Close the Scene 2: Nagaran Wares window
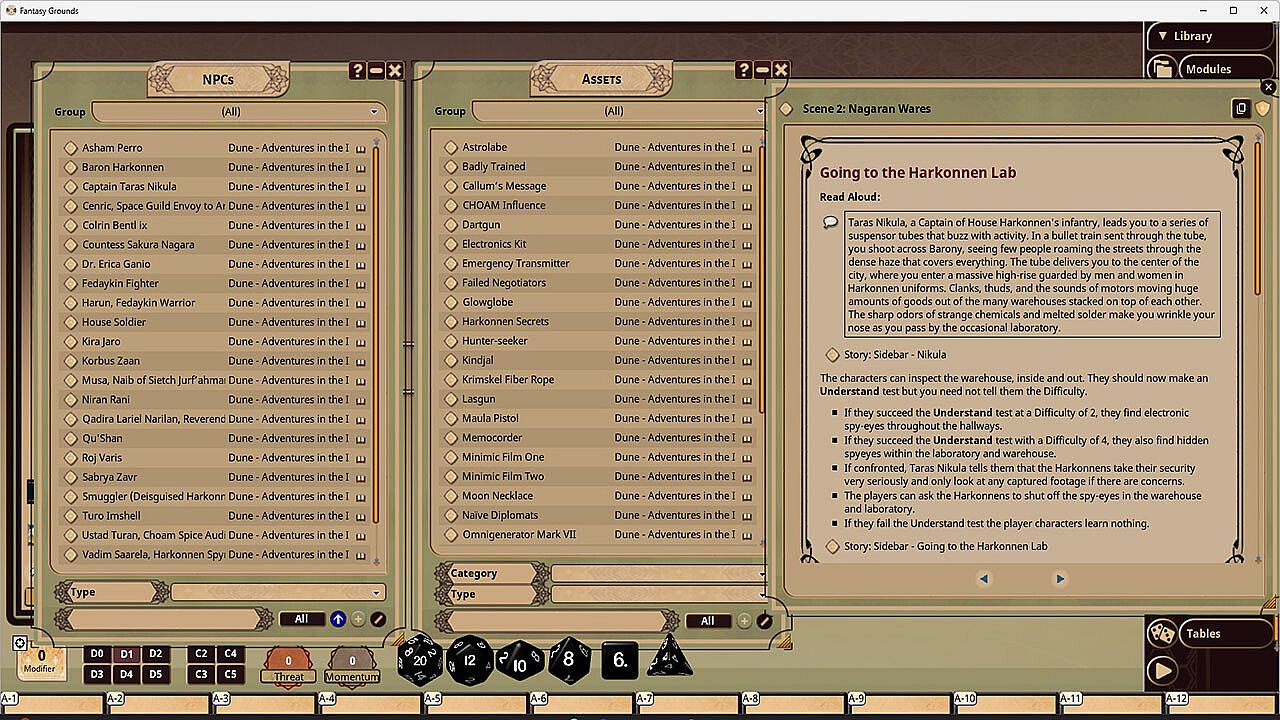The width and height of the screenshot is (1280, 720). point(1269,88)
